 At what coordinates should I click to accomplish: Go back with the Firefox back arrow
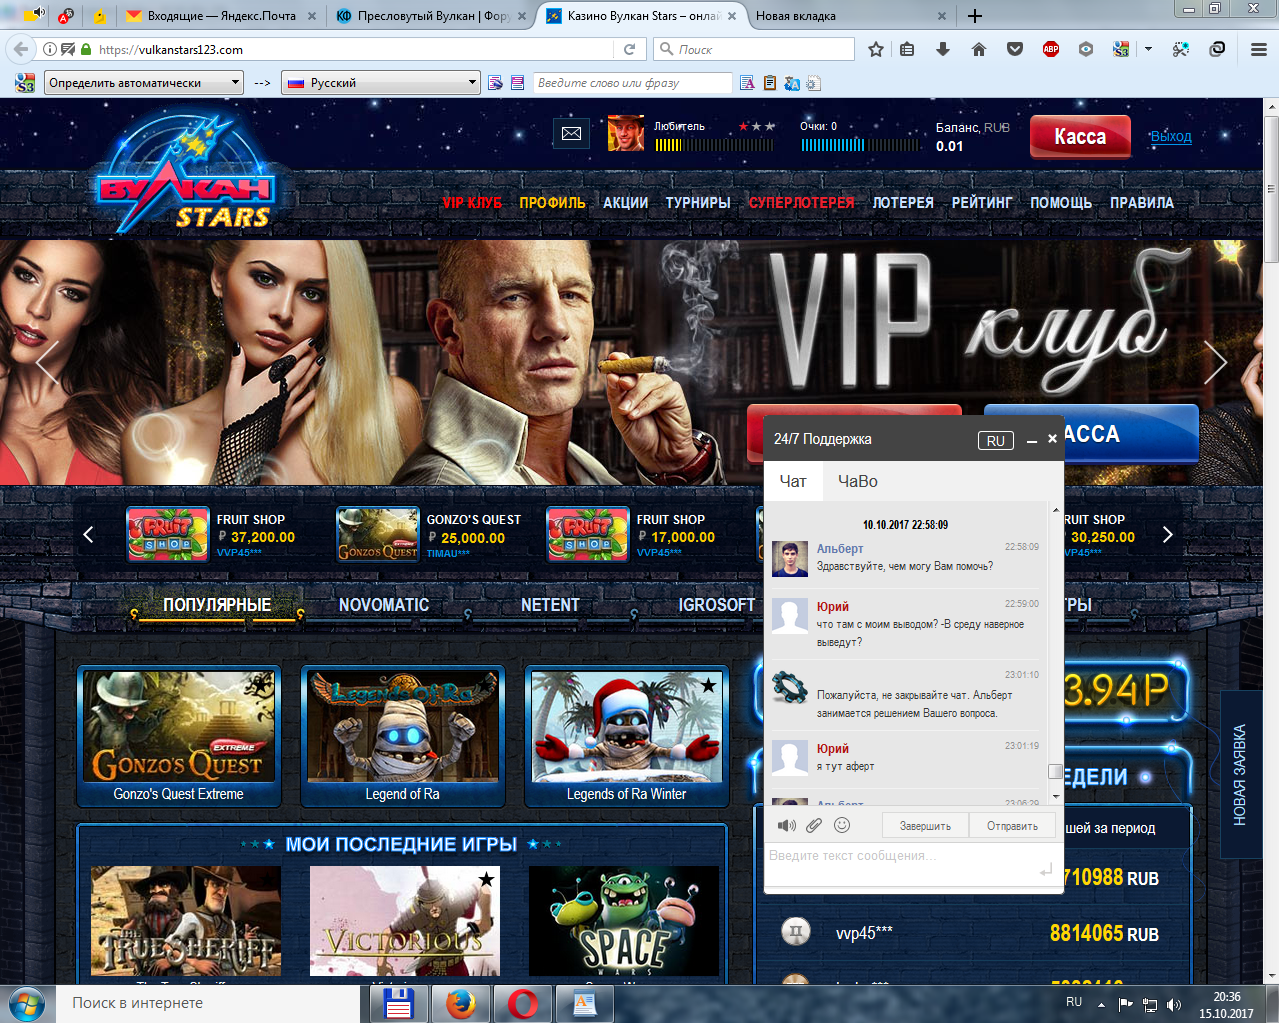click(20, 49)
